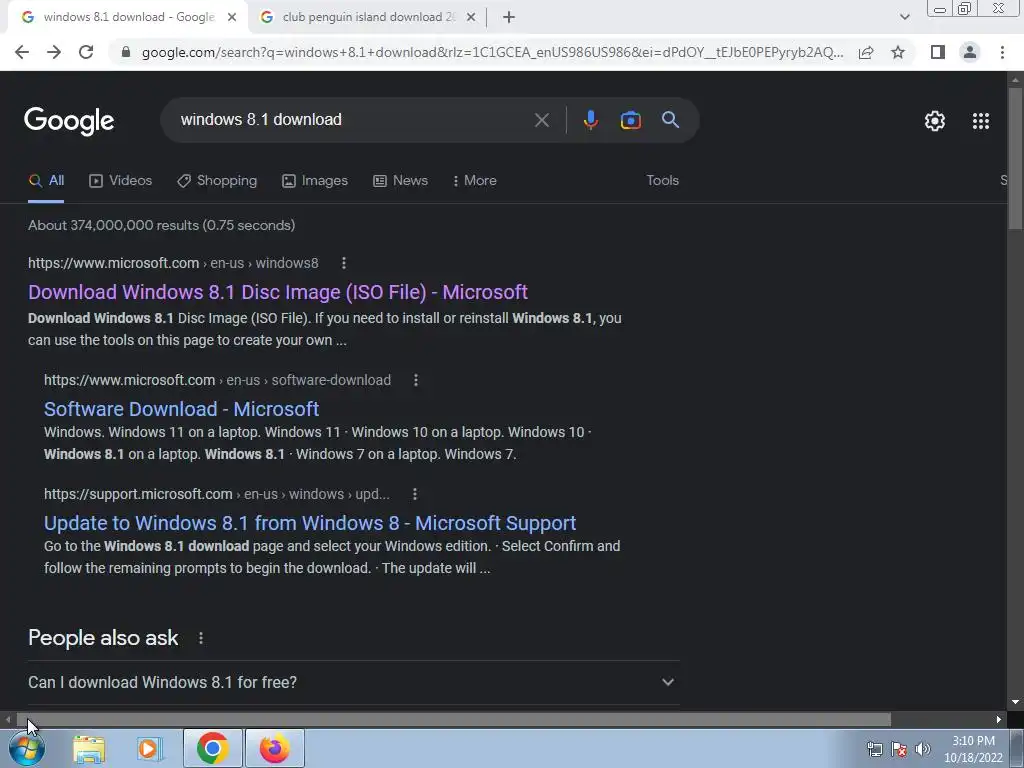
Task: Open options for support.microsoft.com result
Action: (x=415, y=494)
